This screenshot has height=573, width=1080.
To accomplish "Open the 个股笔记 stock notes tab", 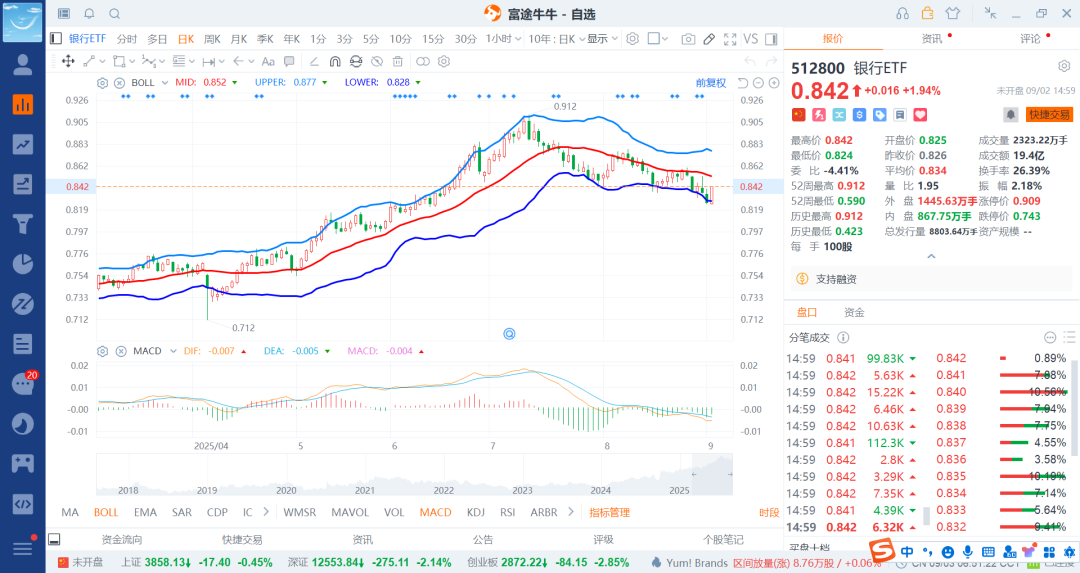I will [723, 540].
